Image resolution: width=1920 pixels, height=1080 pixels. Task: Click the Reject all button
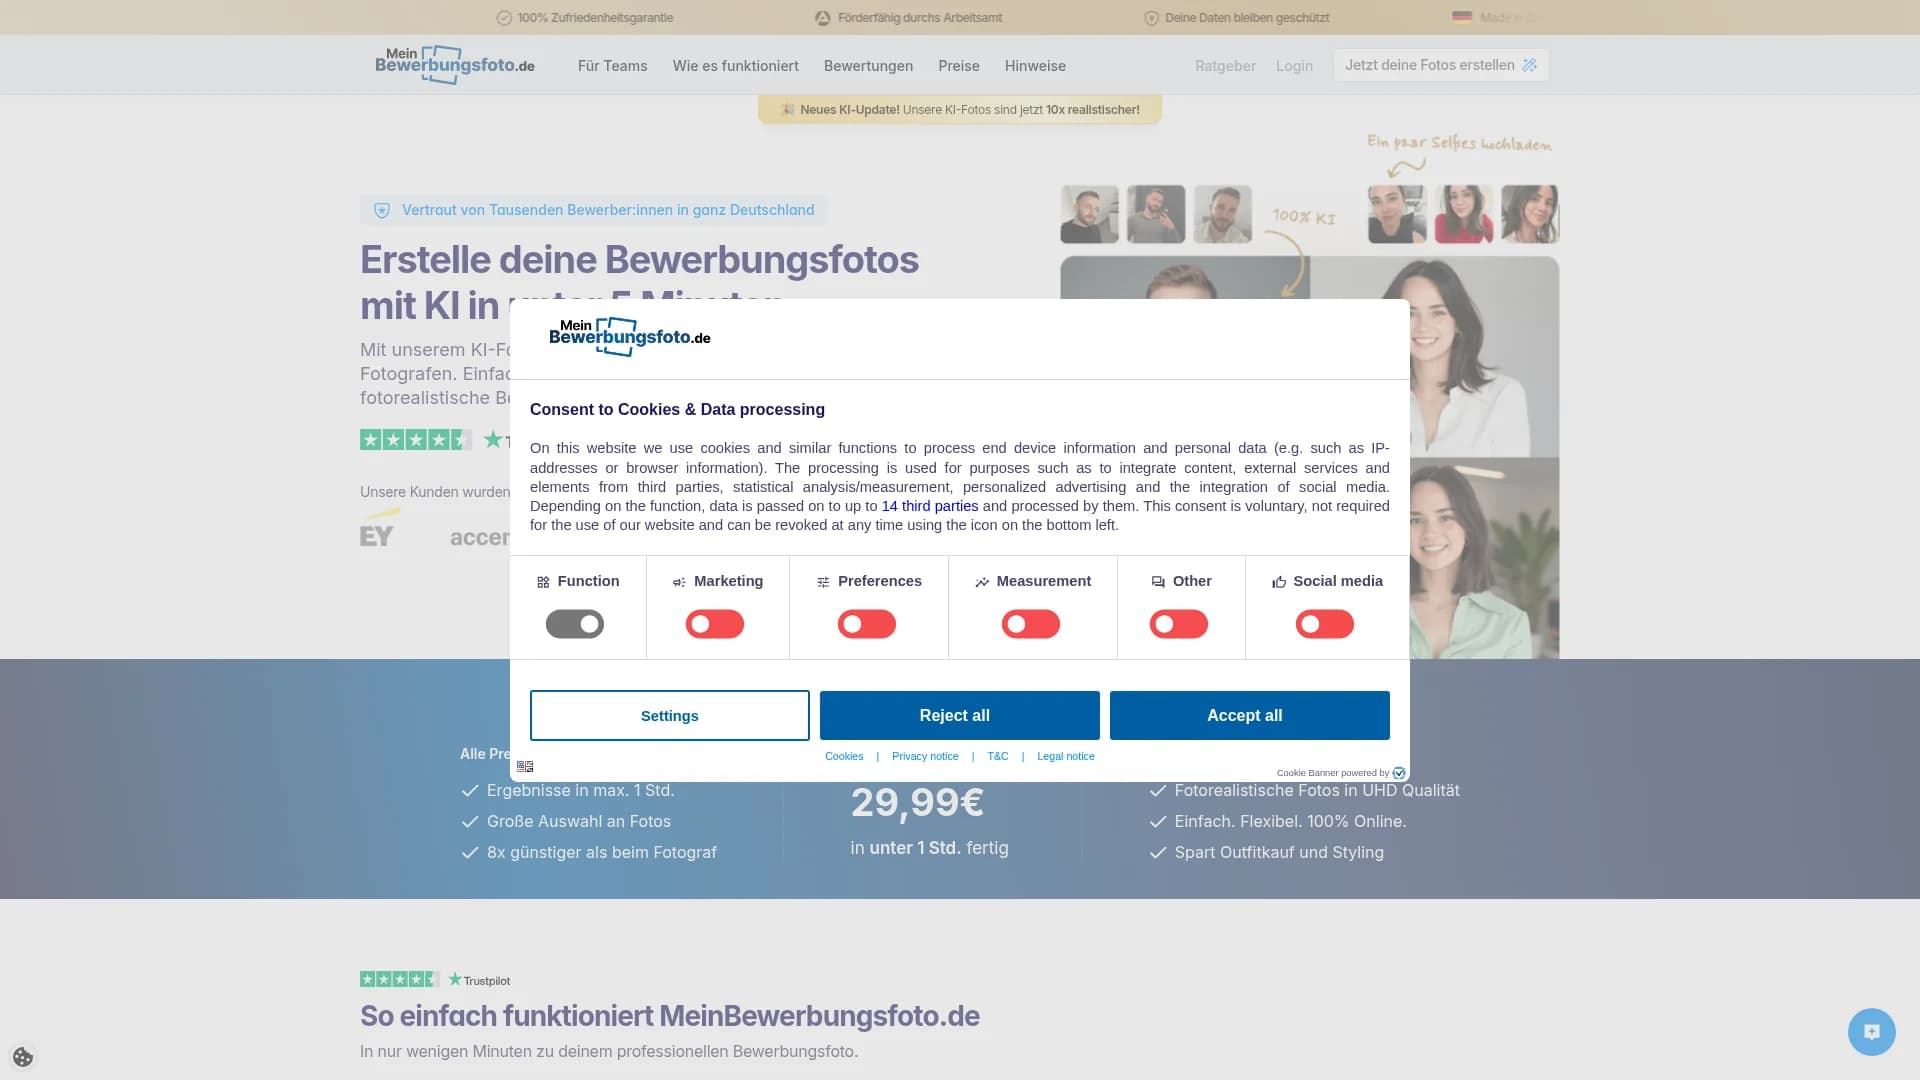[960, 716]
